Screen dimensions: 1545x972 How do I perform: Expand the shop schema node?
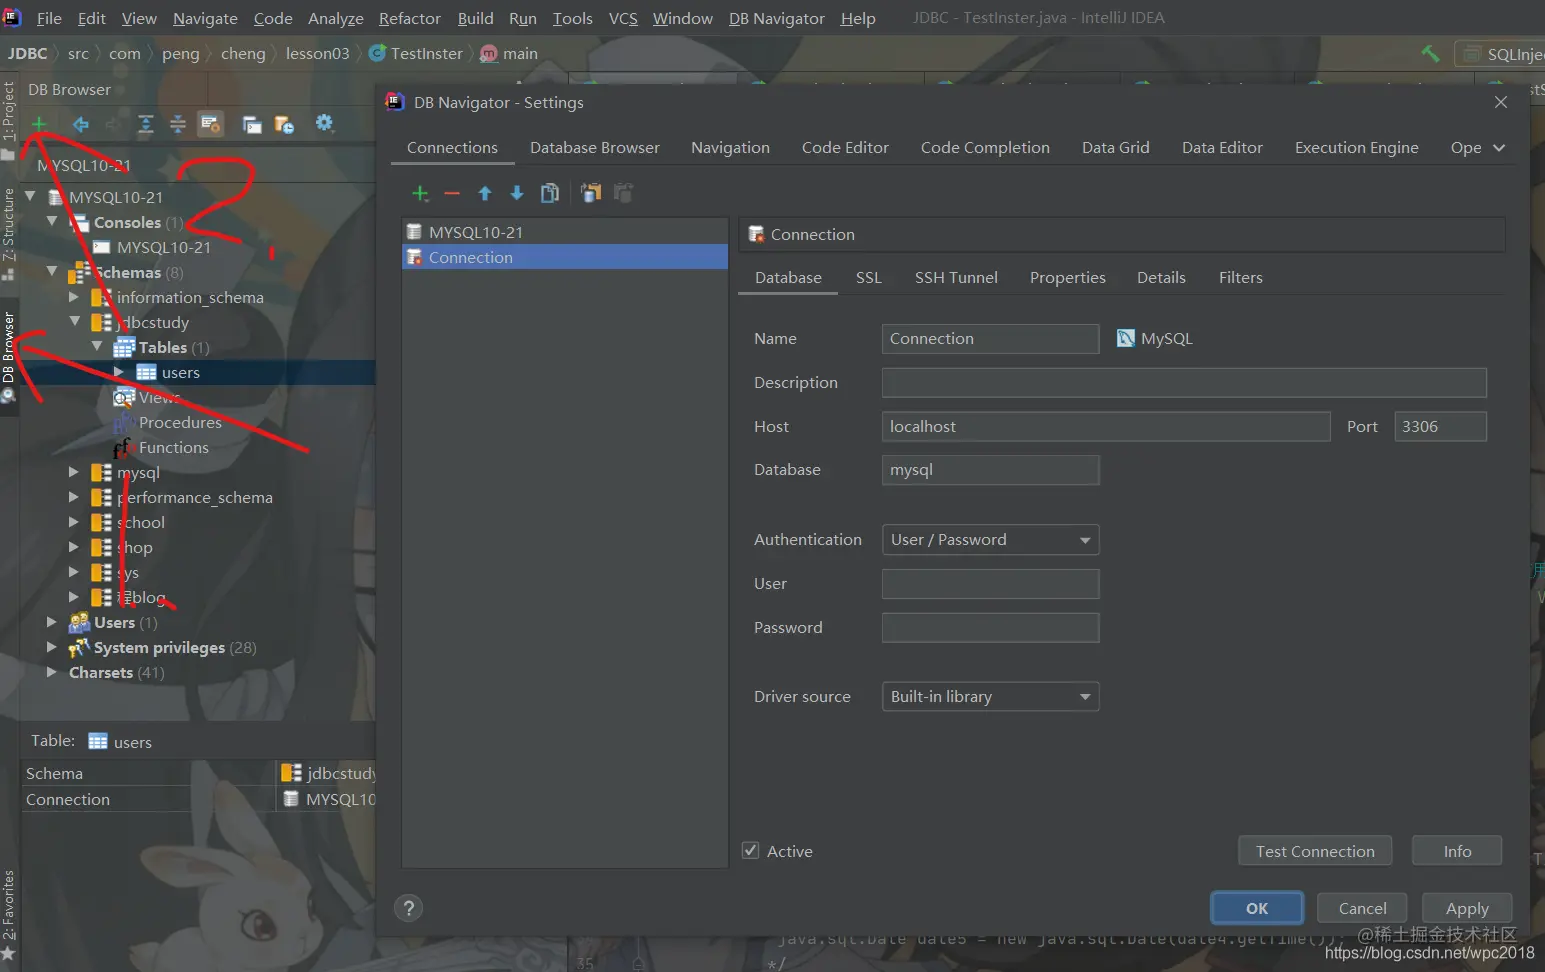coord(73,546)
